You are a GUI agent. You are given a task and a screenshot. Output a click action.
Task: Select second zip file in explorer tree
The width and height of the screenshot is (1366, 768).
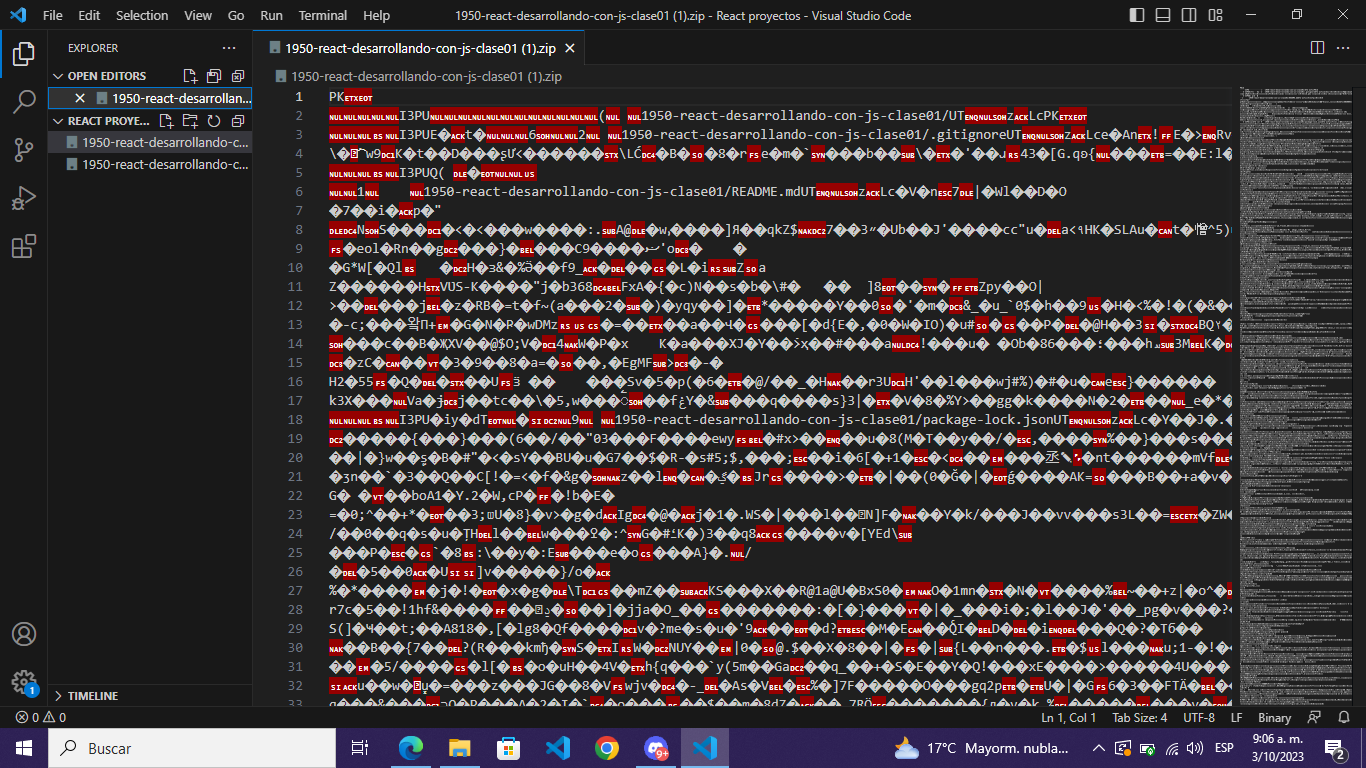point(150,164)
